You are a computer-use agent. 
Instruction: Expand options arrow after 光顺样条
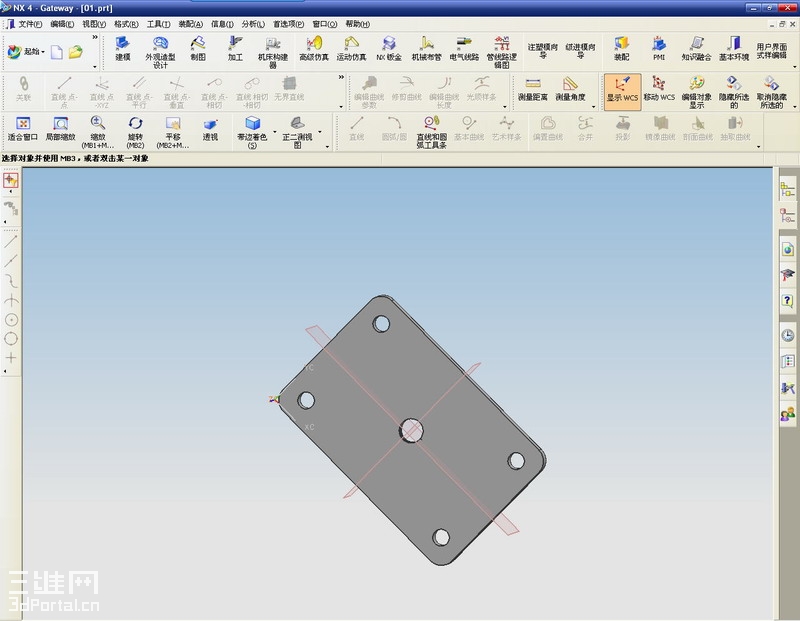[505, 107]
